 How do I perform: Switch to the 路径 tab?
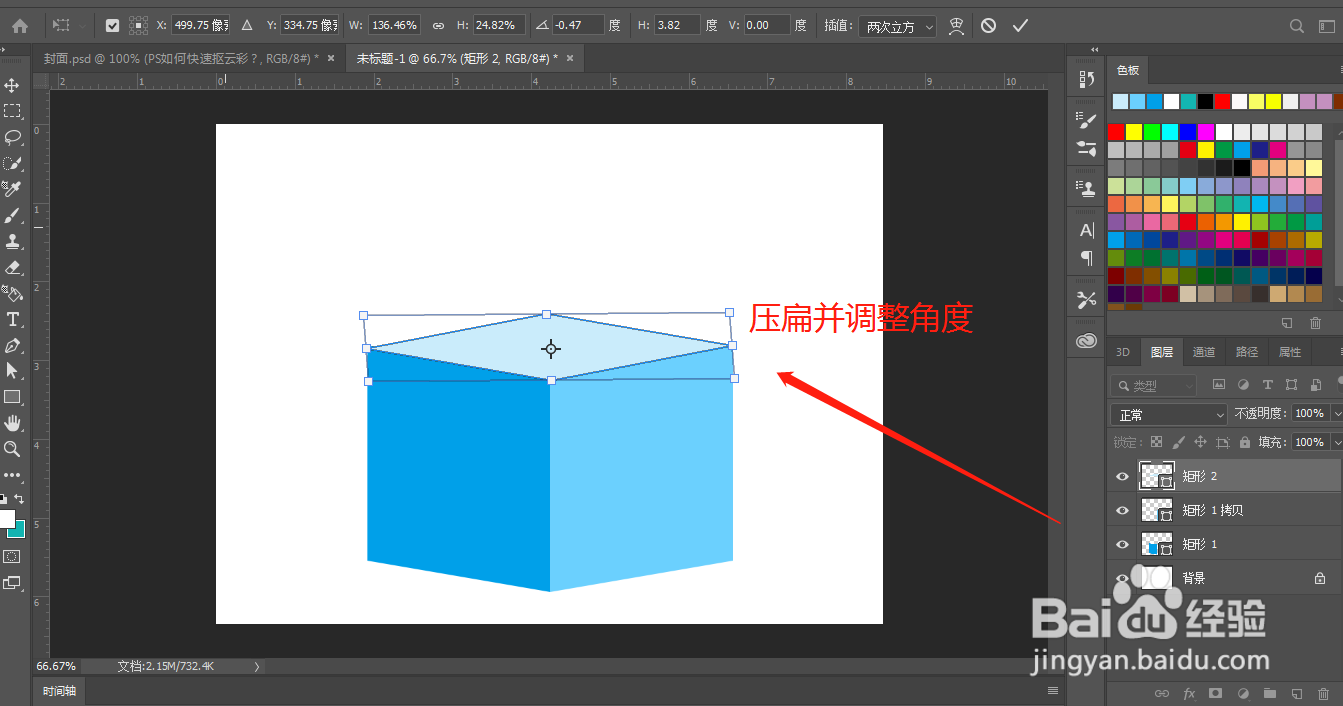(1247, 352)
